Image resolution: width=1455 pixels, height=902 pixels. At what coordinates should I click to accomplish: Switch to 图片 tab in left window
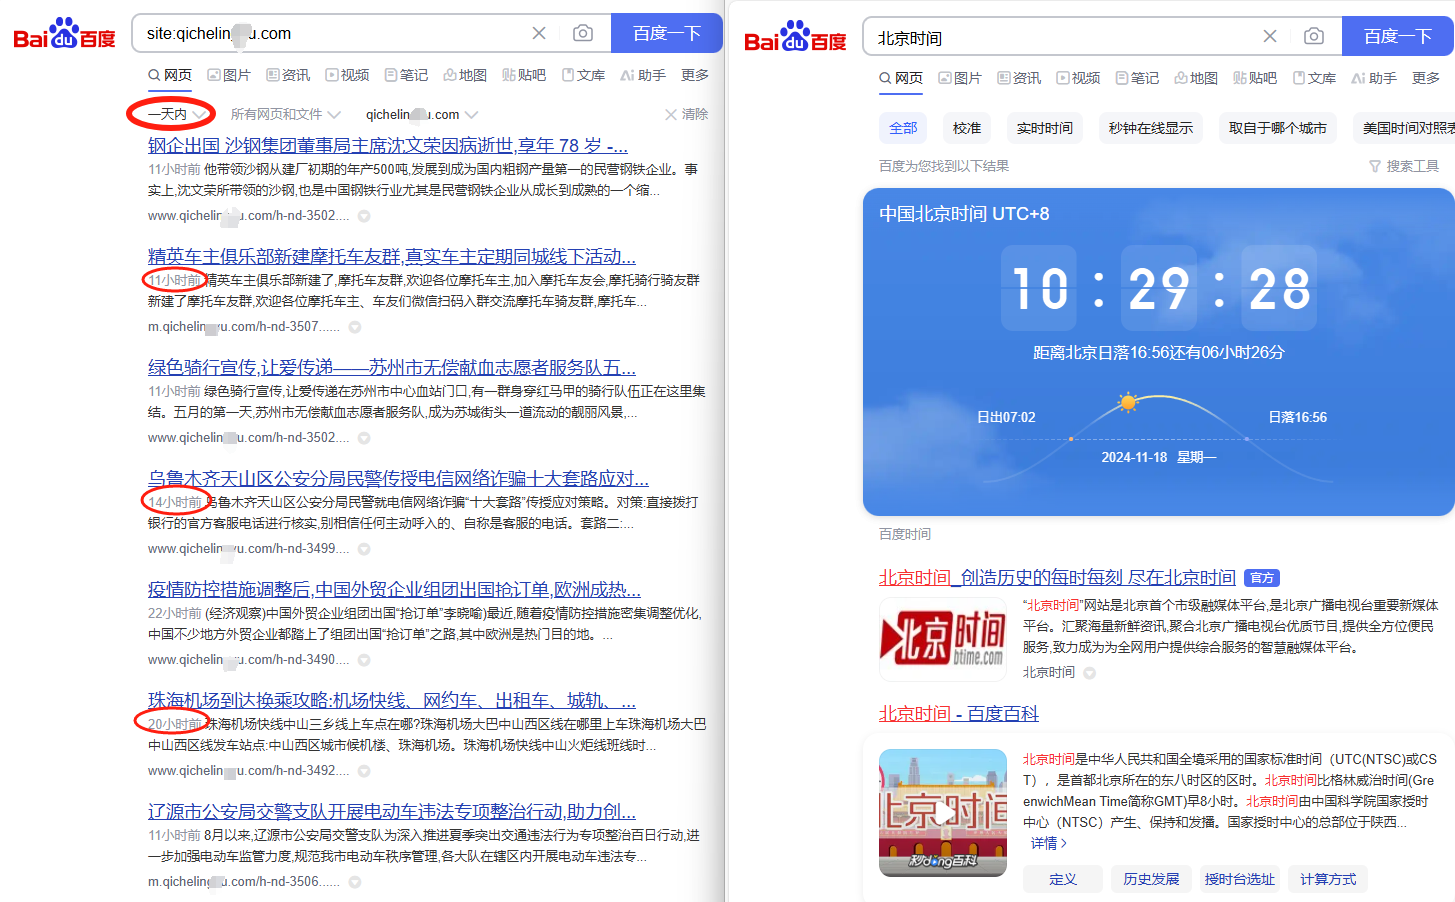coord(229,75)
